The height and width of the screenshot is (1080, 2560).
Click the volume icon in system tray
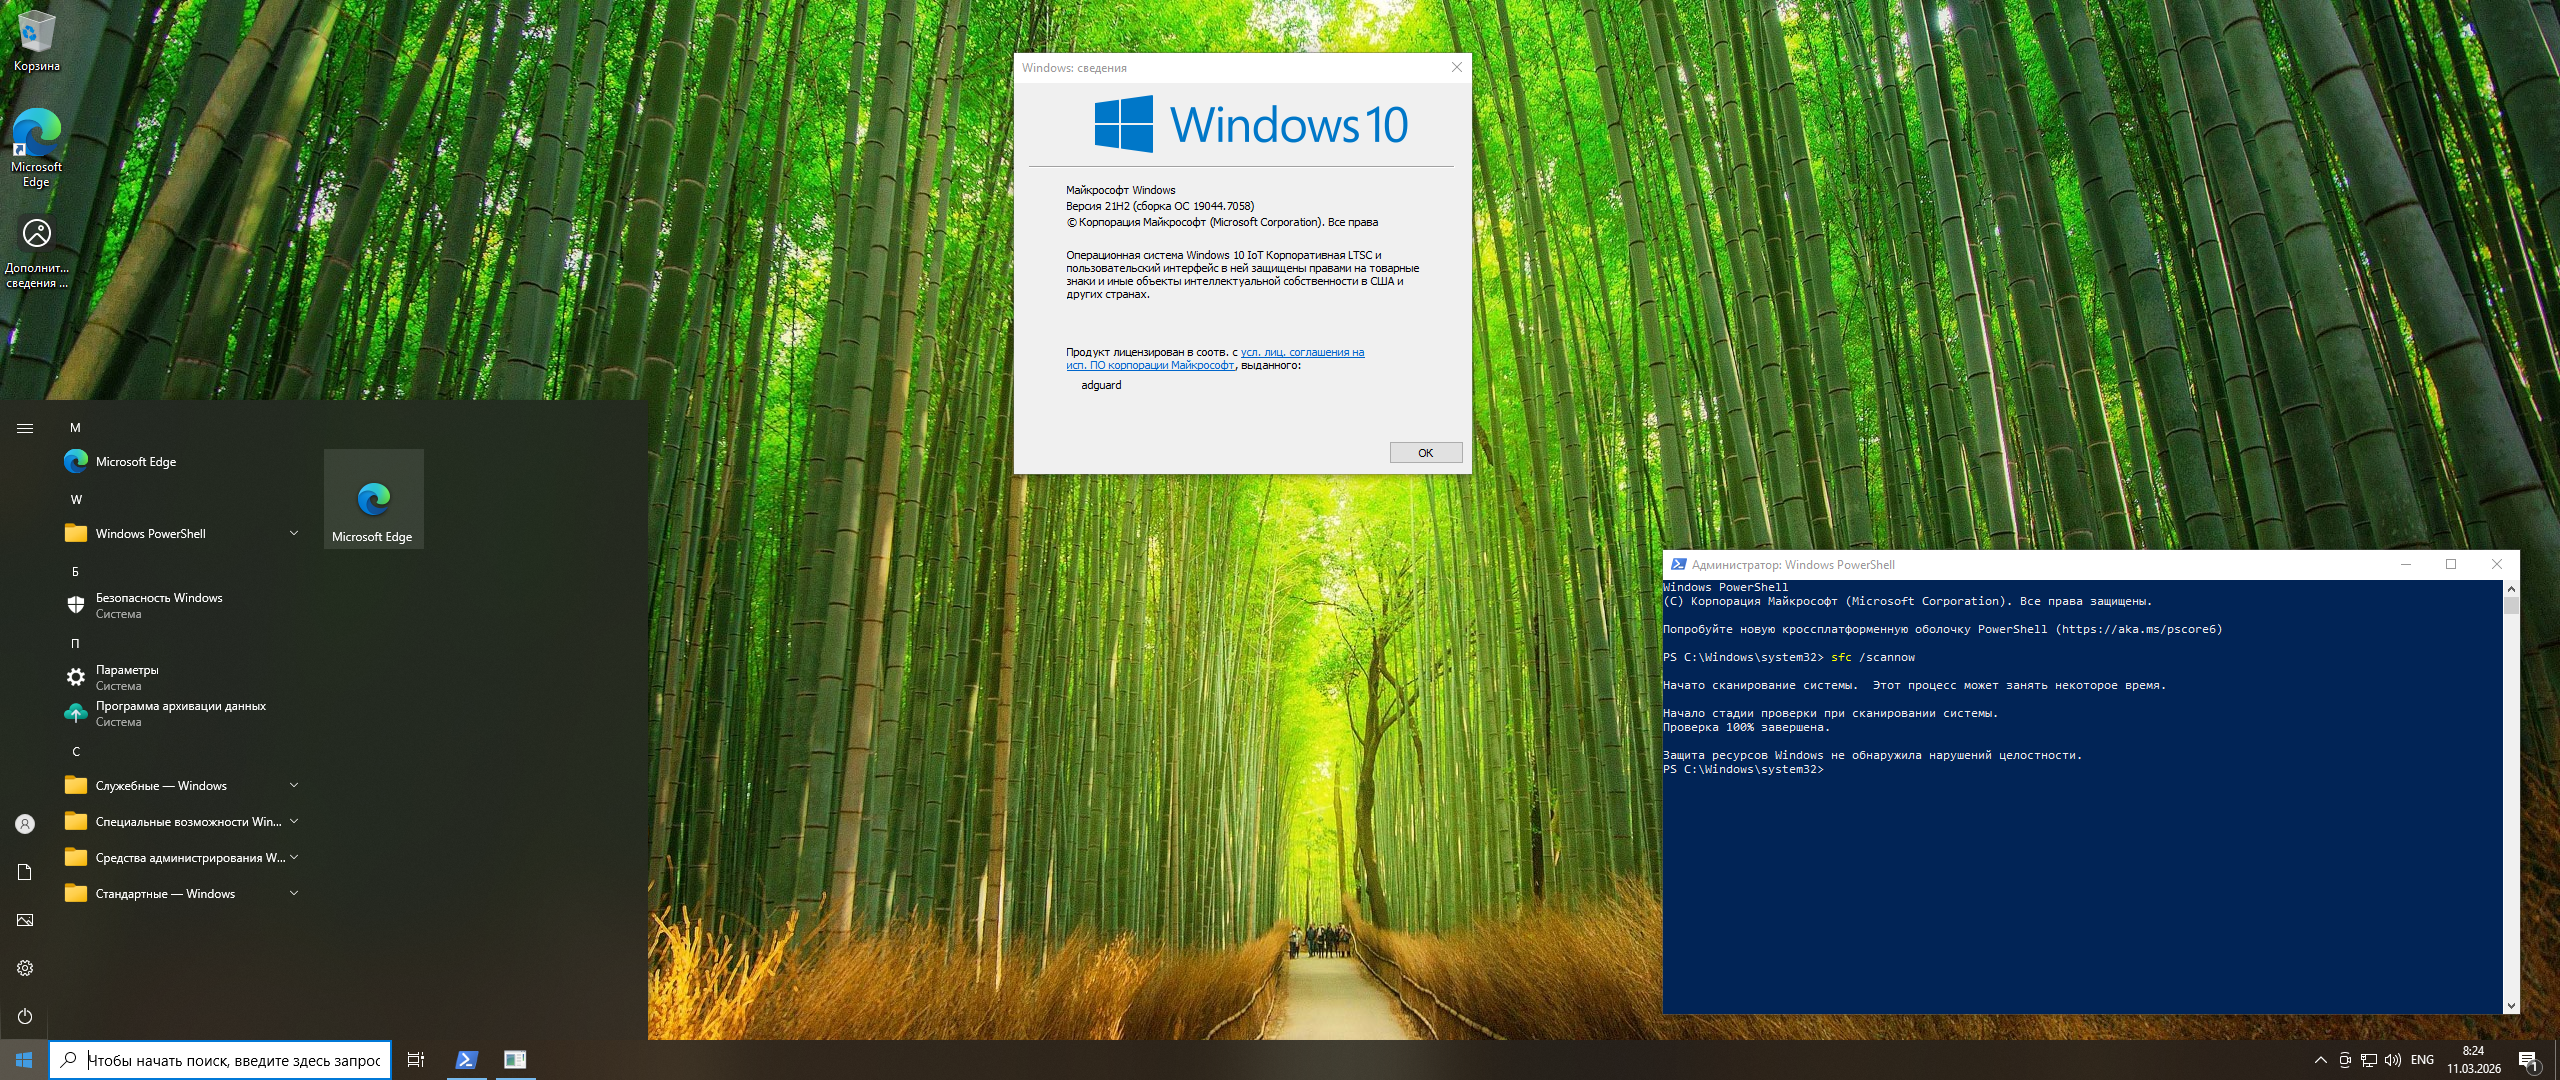click(x=2392, y=1060)
